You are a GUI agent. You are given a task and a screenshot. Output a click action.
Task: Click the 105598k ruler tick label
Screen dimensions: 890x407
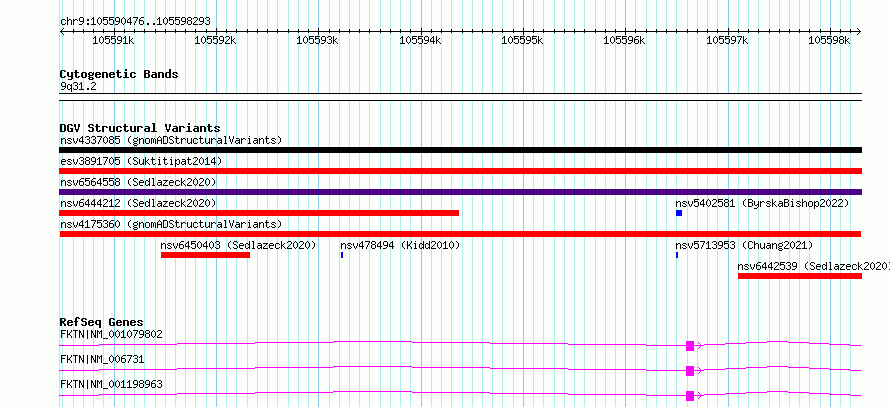click(x=829, y=40)
